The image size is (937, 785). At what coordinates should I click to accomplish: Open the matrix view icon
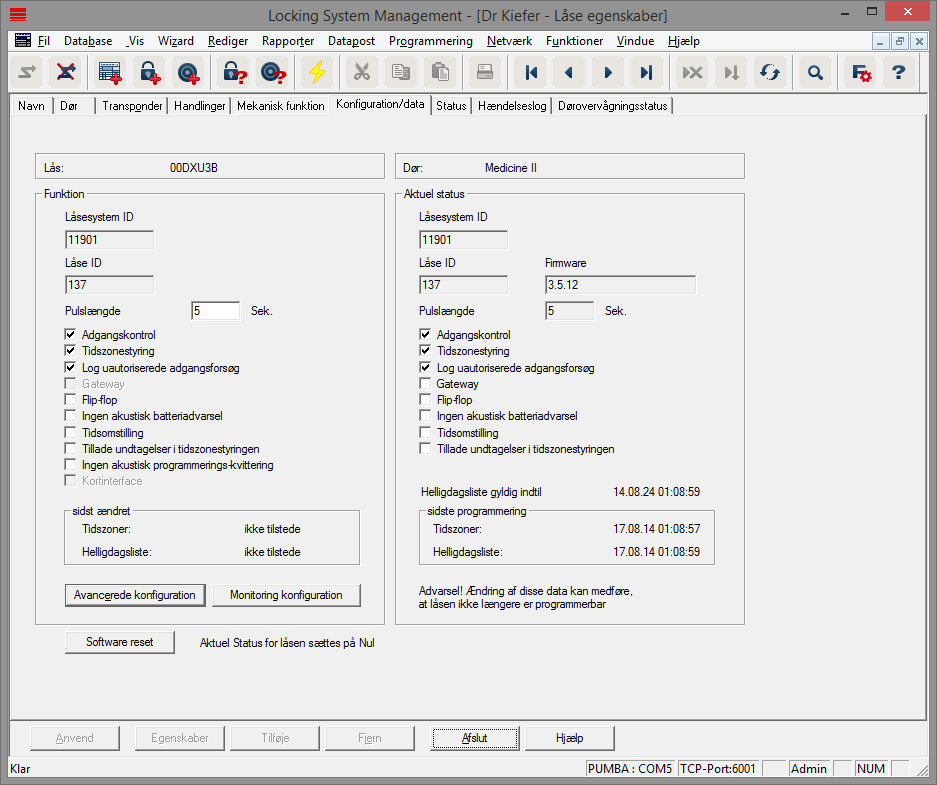click(110, 72)
